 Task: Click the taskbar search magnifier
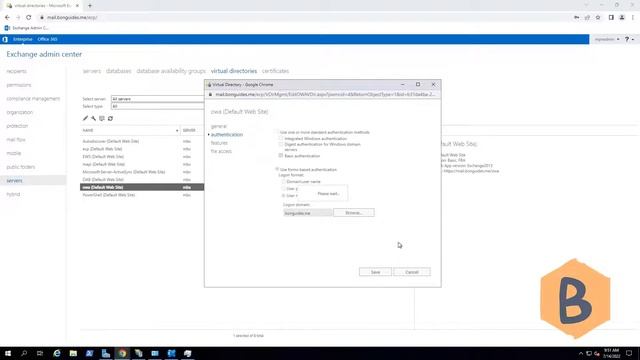tap(24, 353)
